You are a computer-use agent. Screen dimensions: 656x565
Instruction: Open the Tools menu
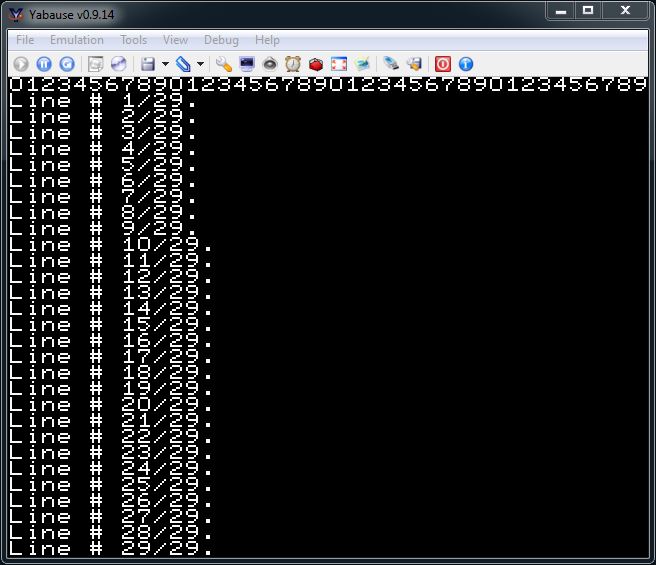pyautogui.click(x=133, y=40)
